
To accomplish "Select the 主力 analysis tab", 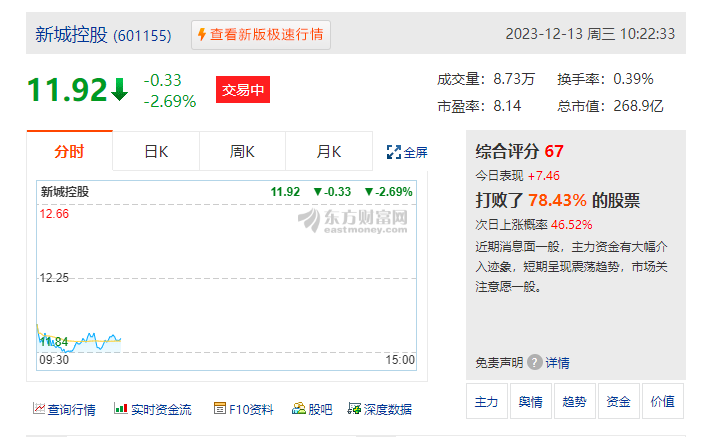I will 487,401.
